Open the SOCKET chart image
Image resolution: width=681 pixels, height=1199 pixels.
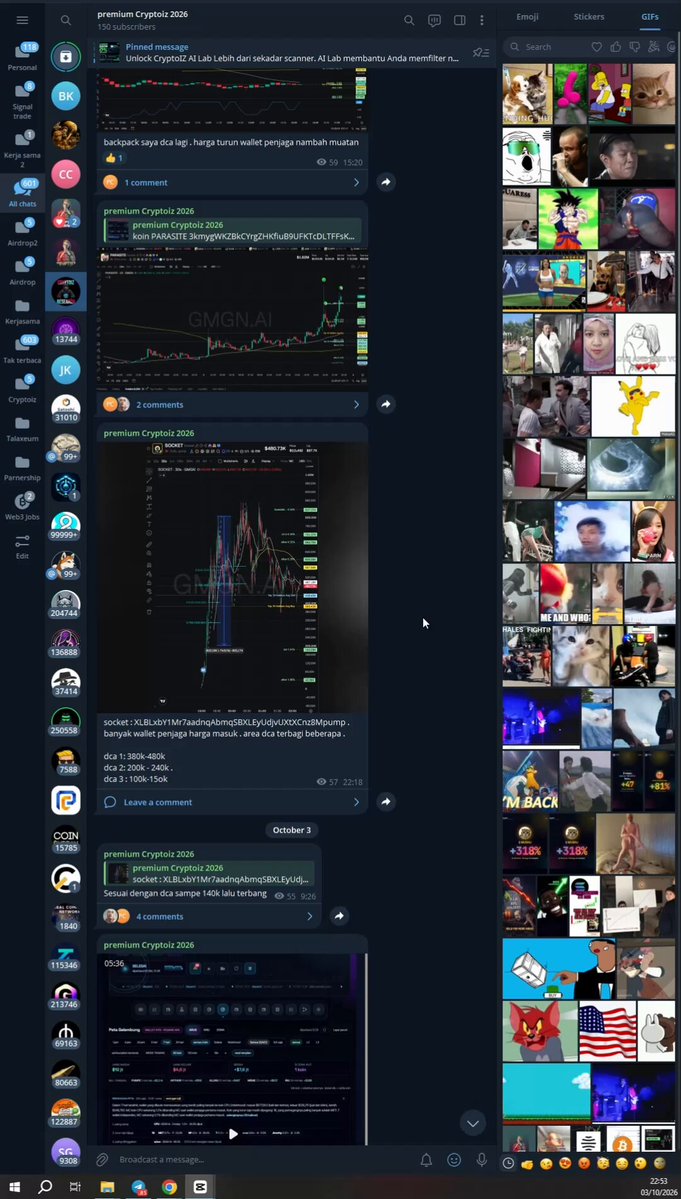232,577
